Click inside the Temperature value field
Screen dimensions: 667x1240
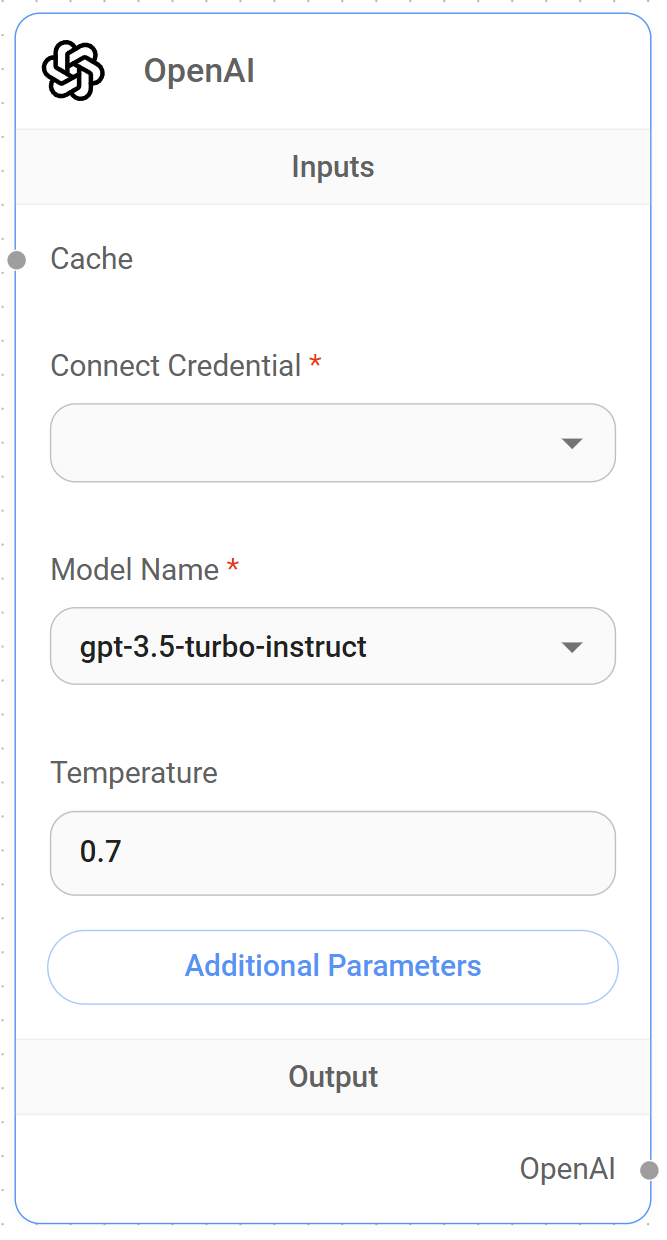[333, 853]
